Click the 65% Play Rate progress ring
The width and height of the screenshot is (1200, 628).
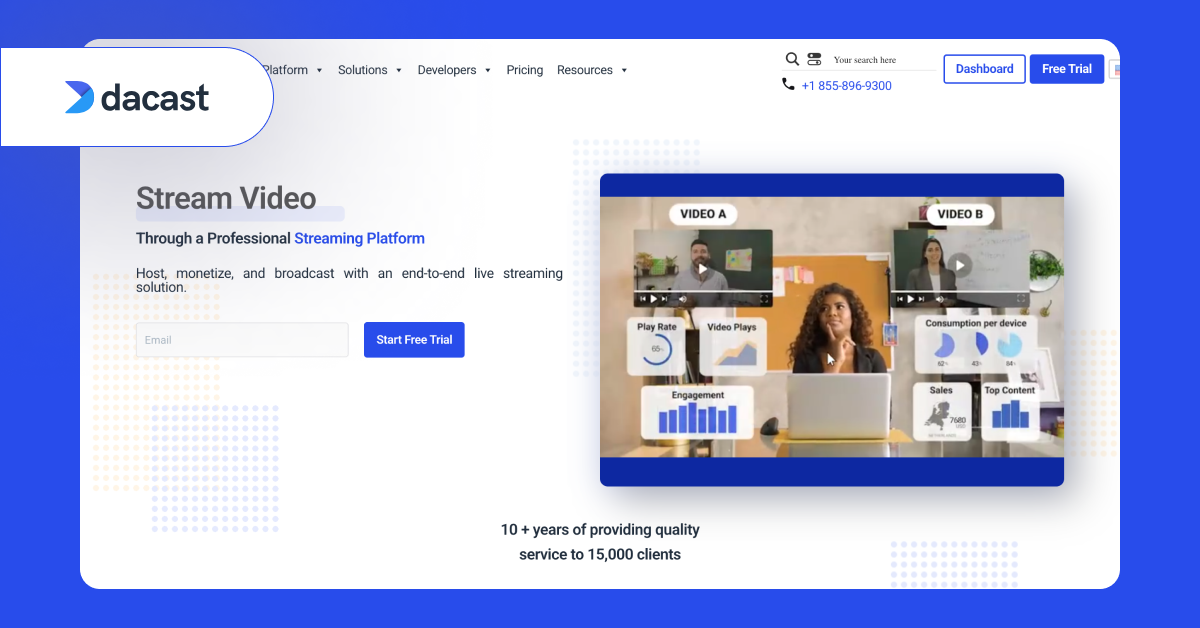pyautogui.click(x=659, y=348)
